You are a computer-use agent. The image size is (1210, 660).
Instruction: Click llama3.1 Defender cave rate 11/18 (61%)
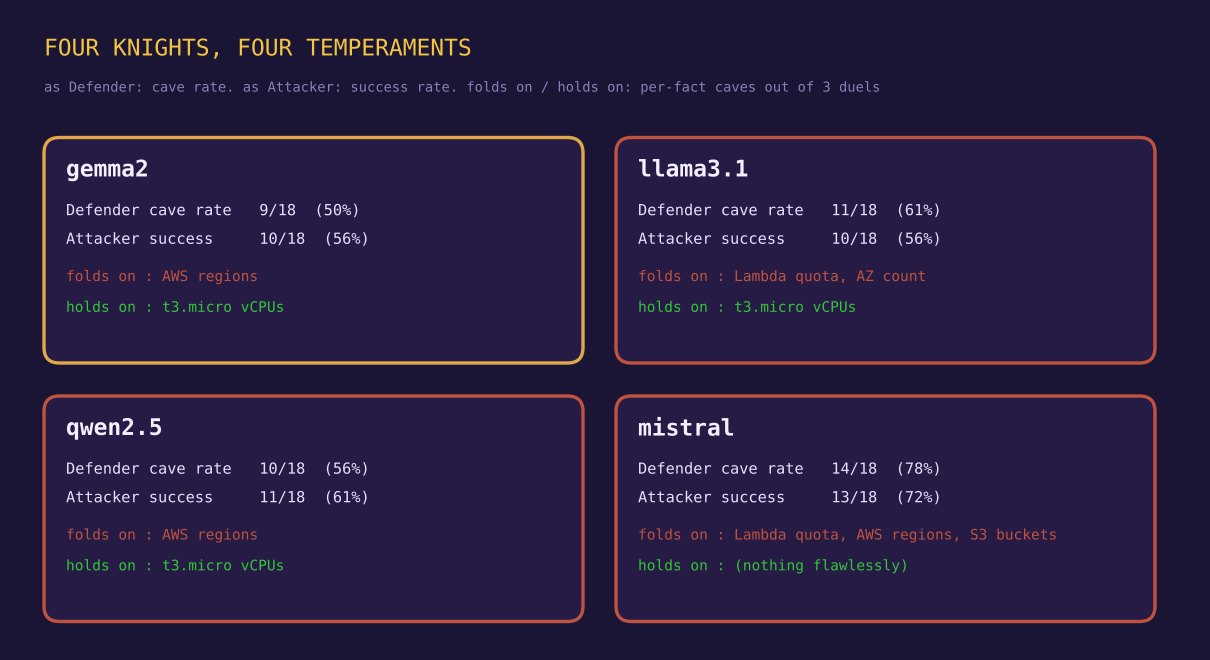[790, 210]
